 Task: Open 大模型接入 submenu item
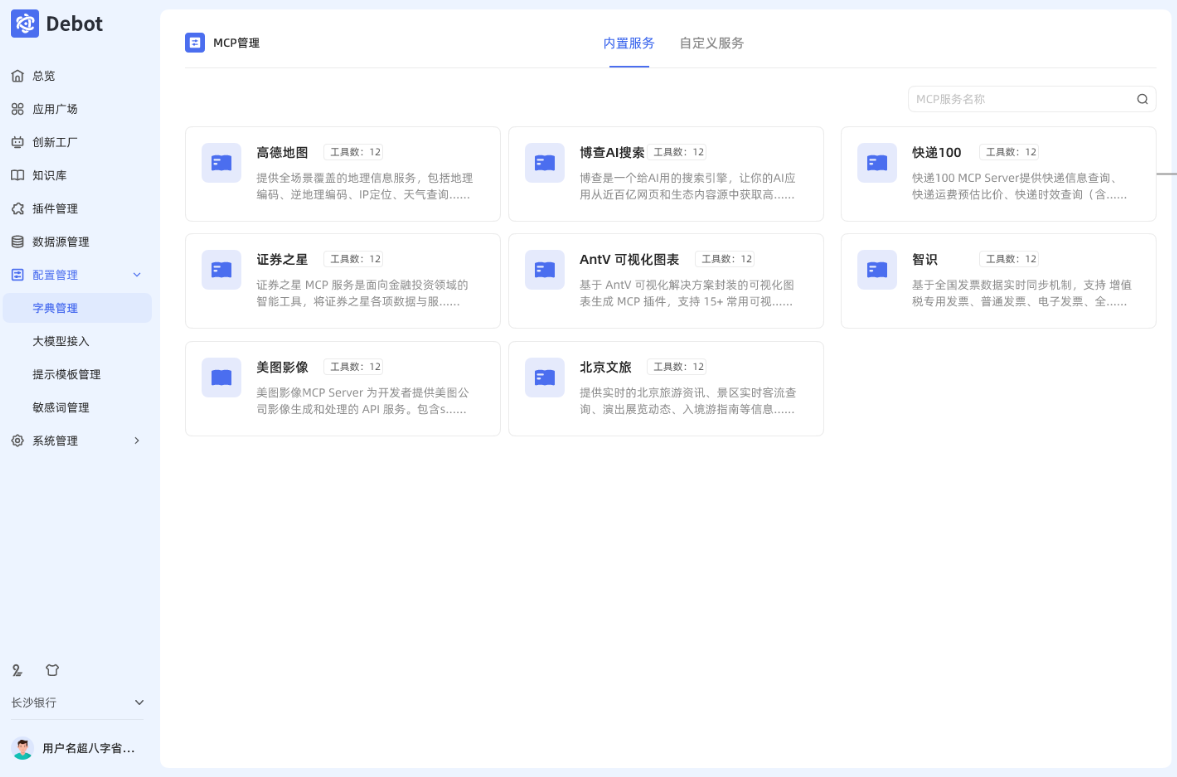click(61, 341)
